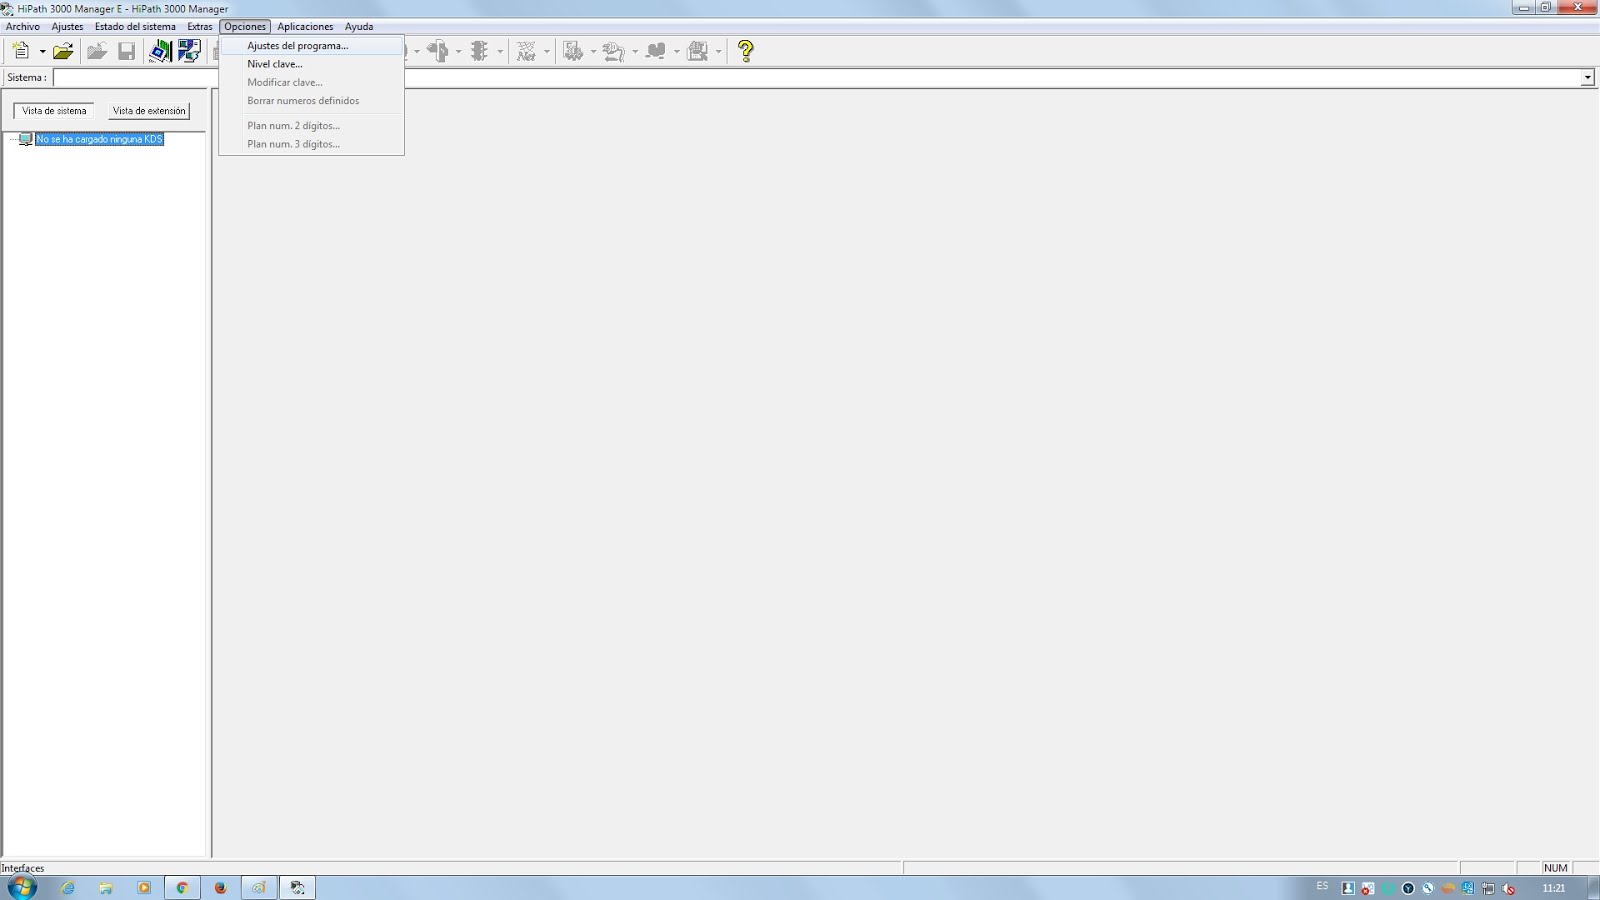
Task: Click the network tray icon beside the volume icon
Action: [x=1488, y=888]
